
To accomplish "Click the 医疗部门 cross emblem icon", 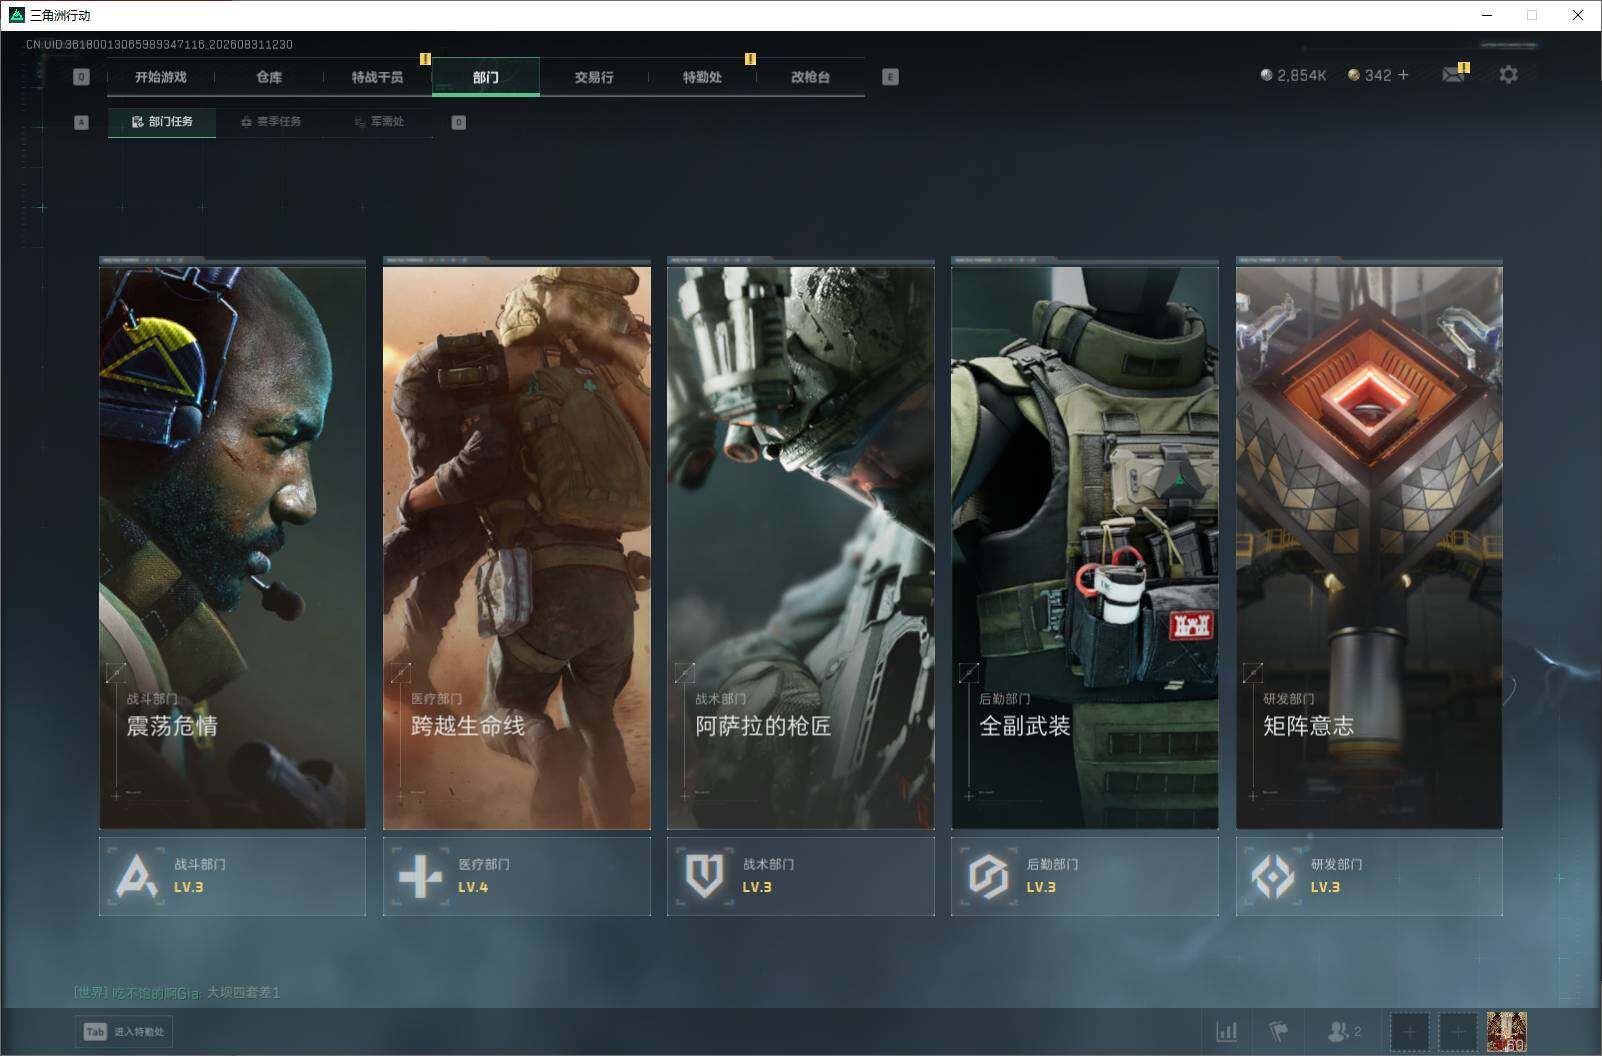I will (x=420, y=877).
